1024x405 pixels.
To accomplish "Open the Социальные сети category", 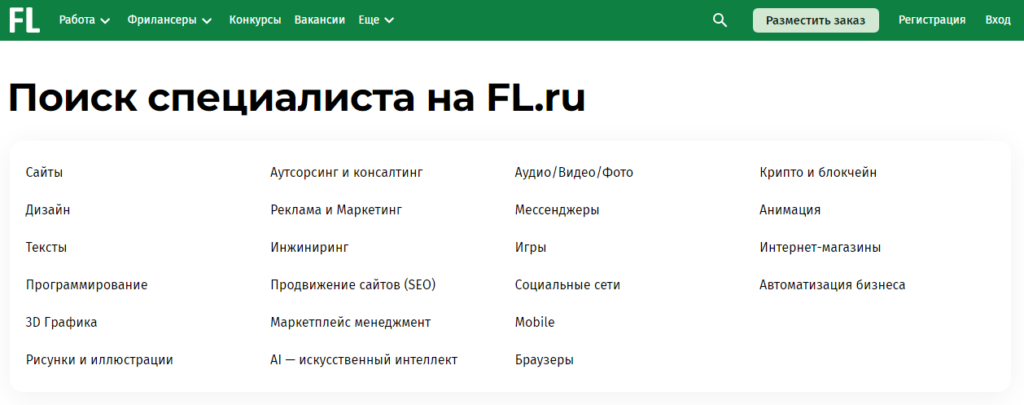I will 568,285.
